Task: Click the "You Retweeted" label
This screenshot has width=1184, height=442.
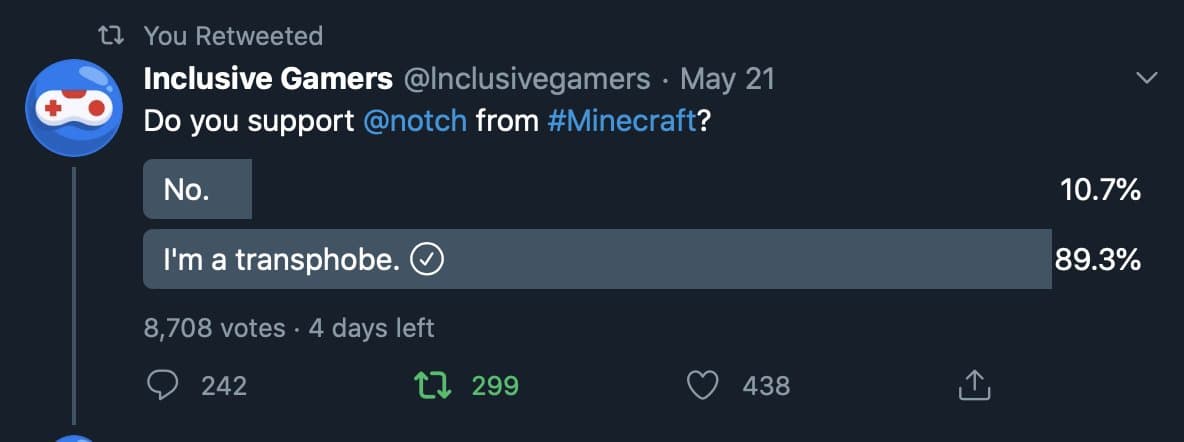Action: (x=233, y=37)
